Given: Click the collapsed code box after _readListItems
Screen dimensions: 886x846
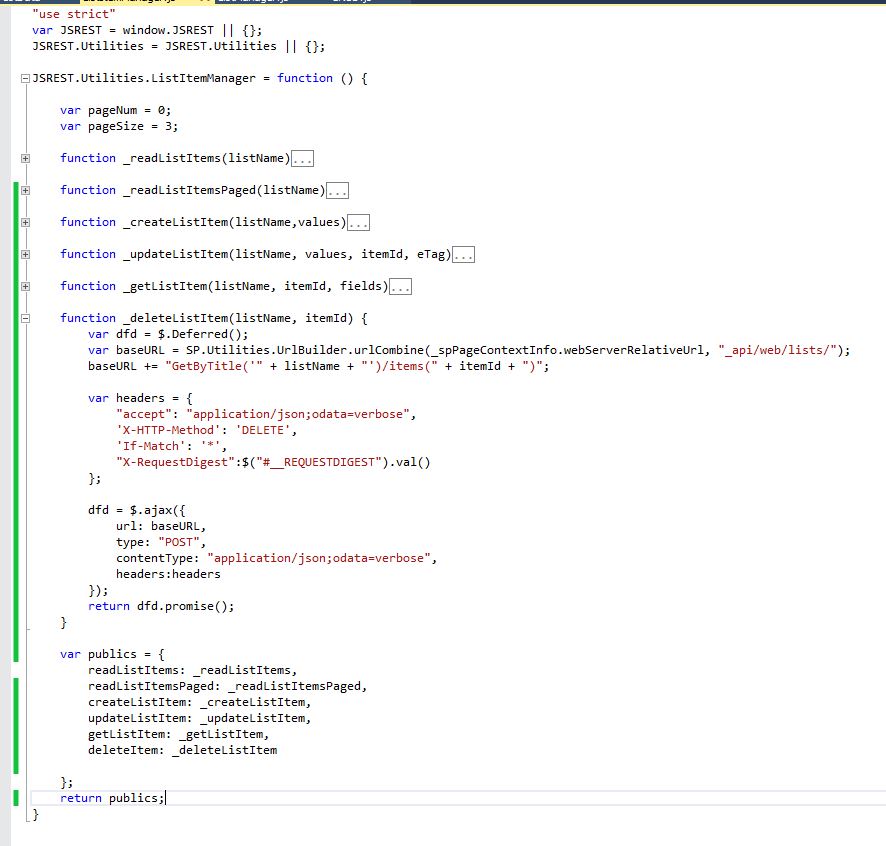Looking at the screenshot, I should coord(302,158).
